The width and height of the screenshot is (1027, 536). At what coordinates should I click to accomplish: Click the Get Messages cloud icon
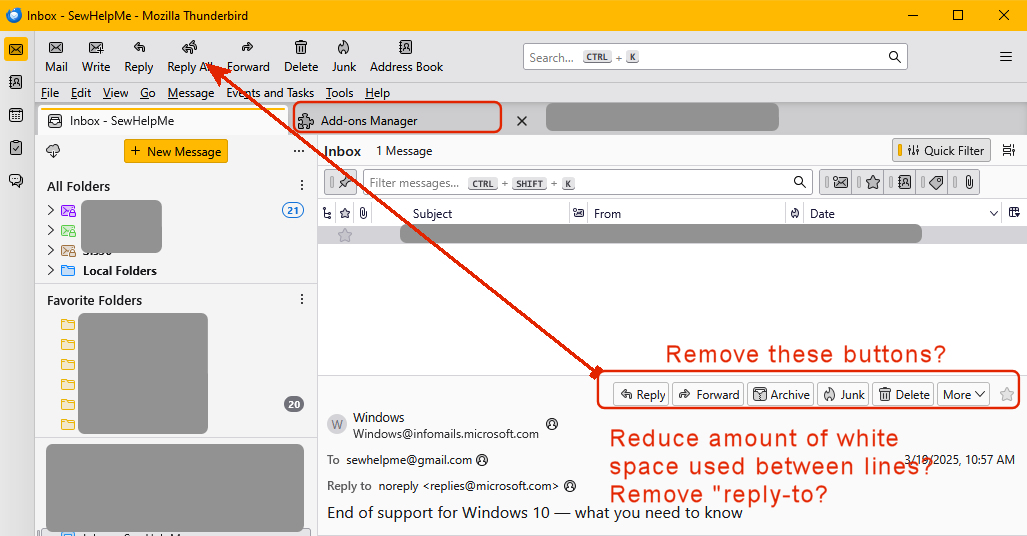tap(53, 151)
